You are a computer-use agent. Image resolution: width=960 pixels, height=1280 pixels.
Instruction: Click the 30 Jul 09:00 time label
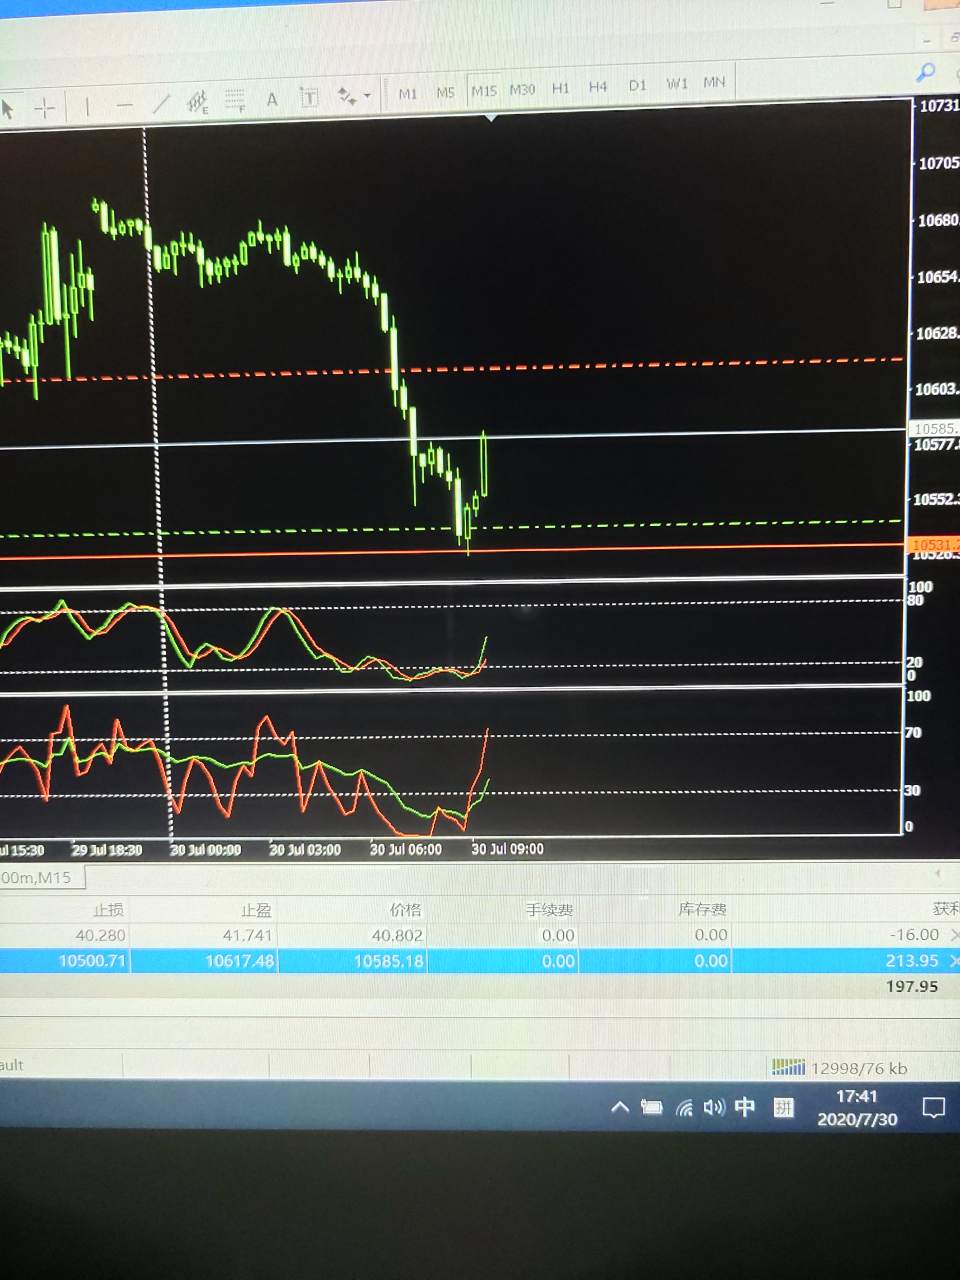coord(507,849)
